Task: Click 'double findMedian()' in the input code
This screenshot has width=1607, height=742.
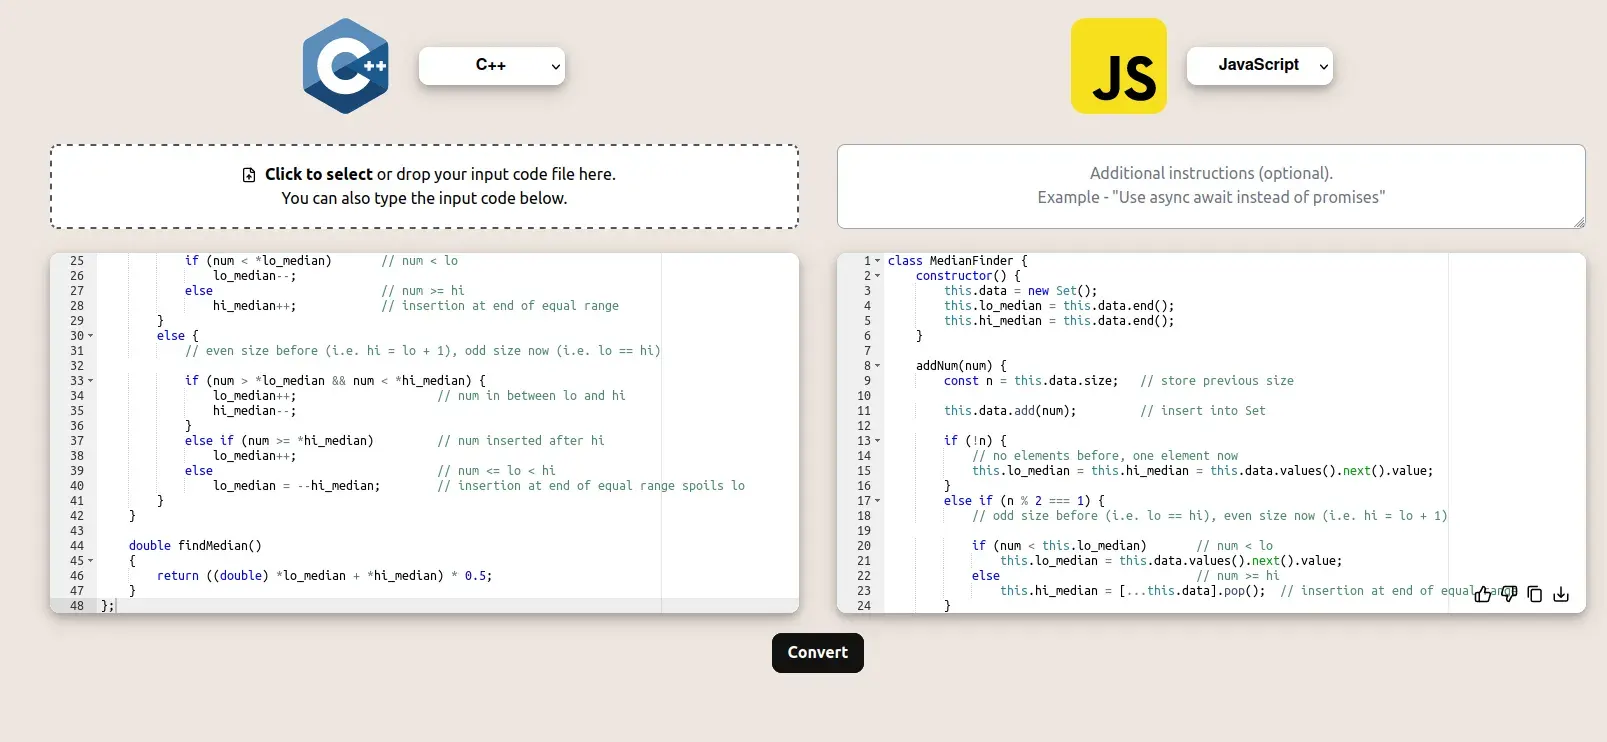Action: [x=195, y=546]
